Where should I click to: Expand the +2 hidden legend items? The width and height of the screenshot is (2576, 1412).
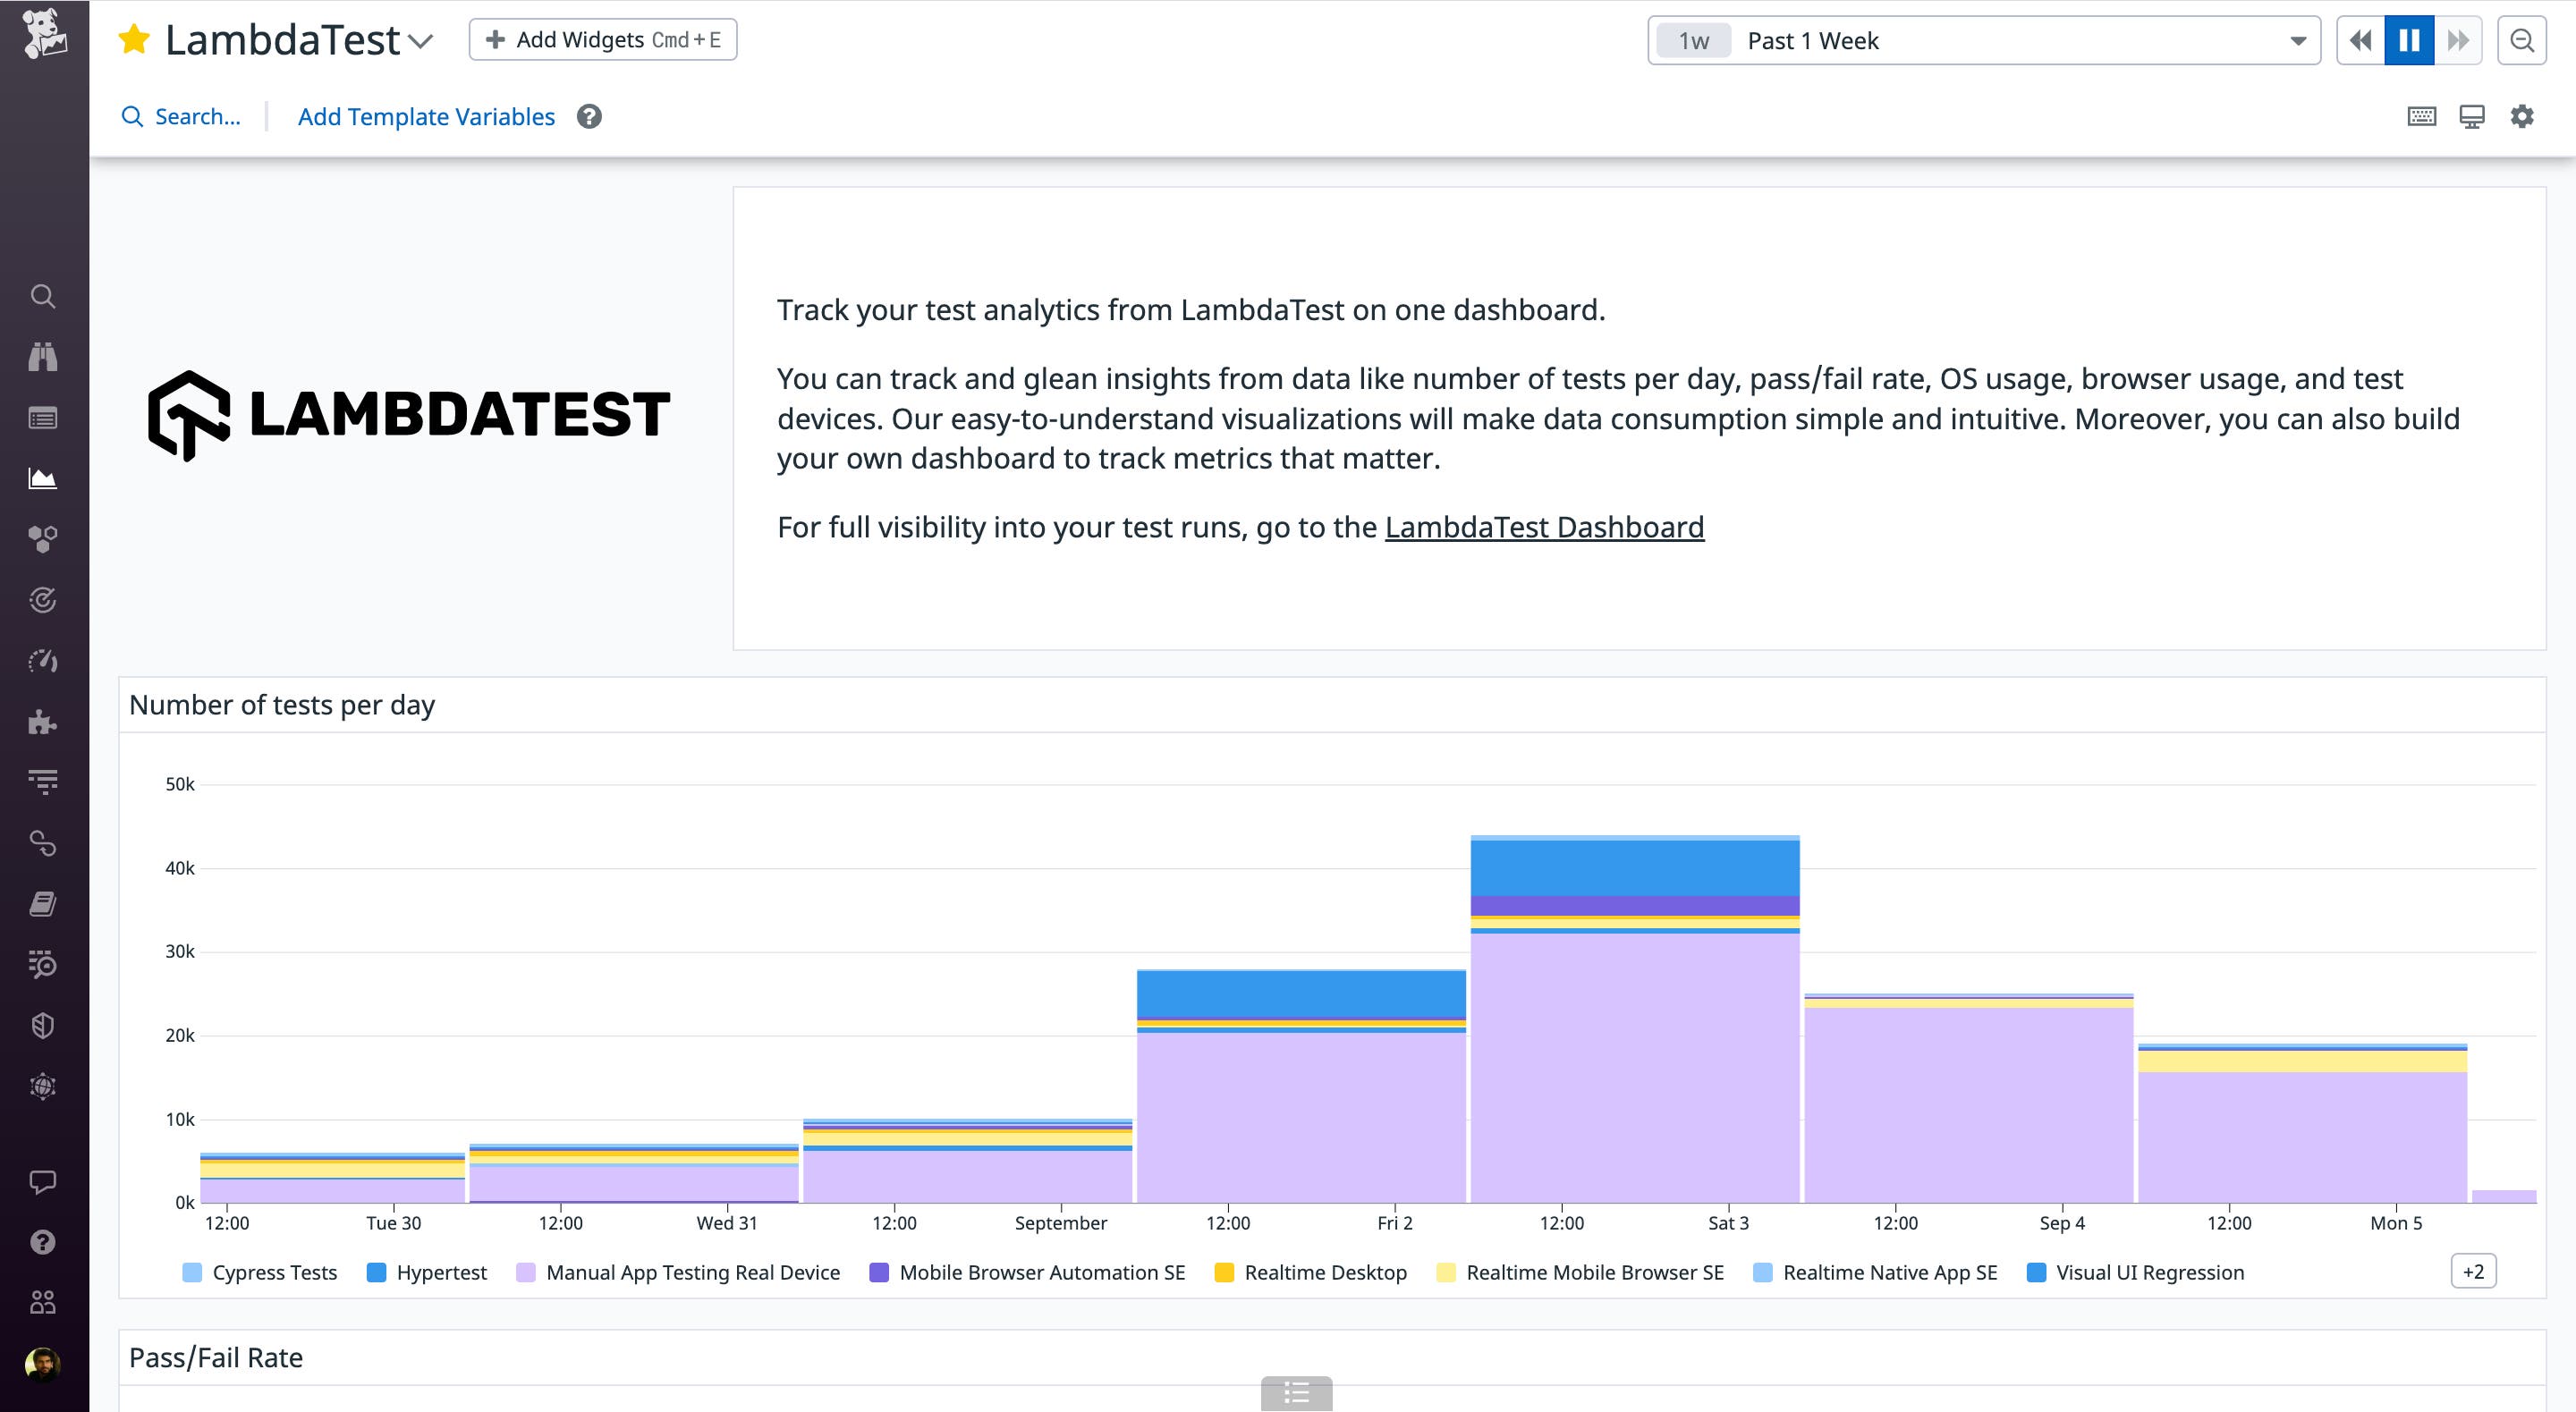2473,1271
